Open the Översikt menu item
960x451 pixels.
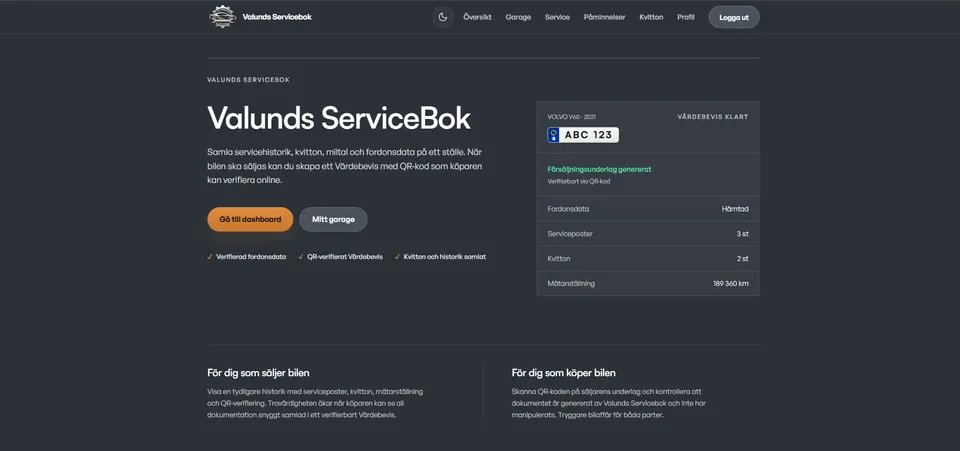point(478,17)
